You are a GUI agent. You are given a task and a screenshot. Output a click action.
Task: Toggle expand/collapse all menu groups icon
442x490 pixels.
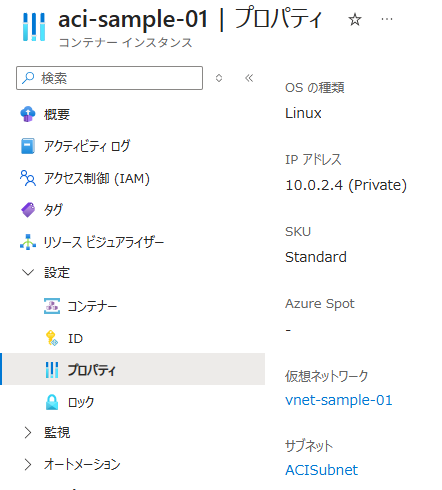click(x=219, y=78)
